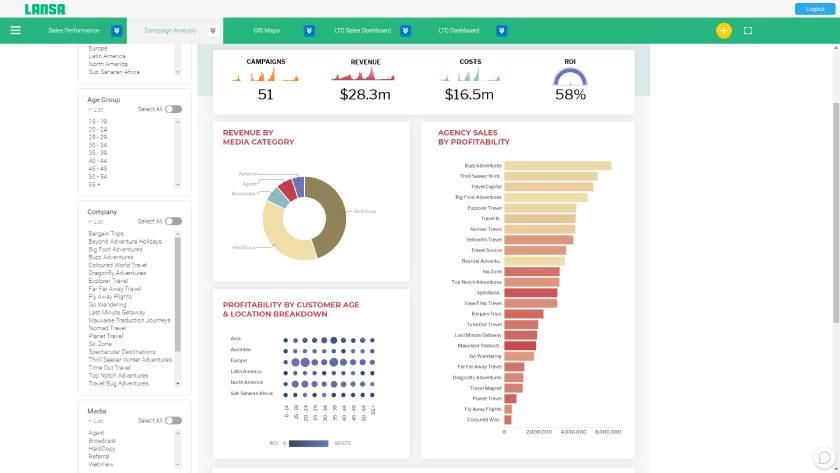Click the LANSA logo
Image resolution: width=840 pixels, height=473 pixels.
click(x=45, y=9)
